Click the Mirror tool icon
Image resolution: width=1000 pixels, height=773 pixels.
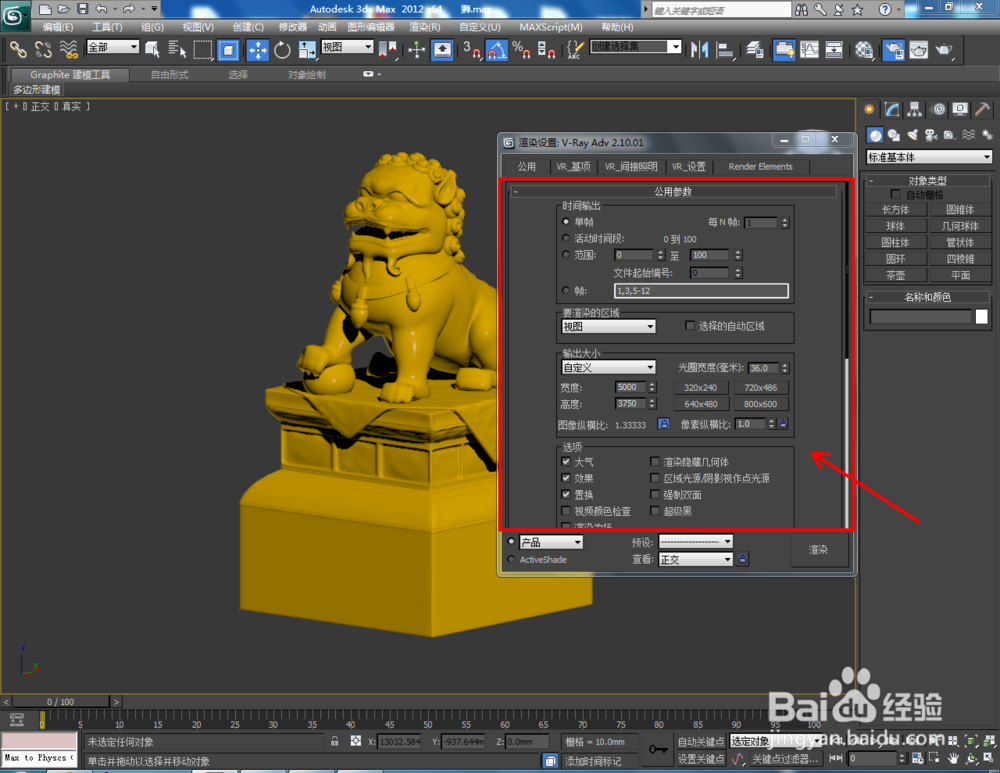click(x=700, y=50)
